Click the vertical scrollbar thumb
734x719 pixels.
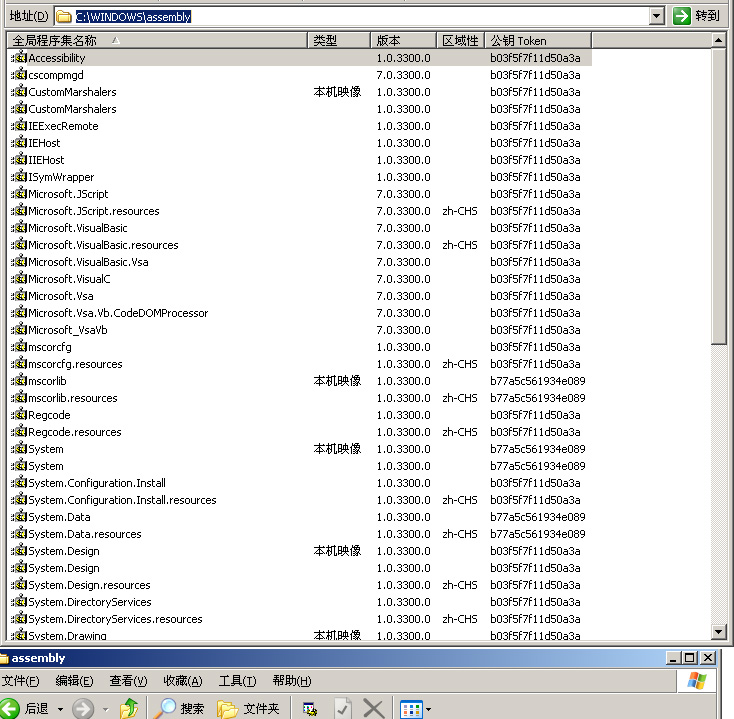tap(719, 197)
